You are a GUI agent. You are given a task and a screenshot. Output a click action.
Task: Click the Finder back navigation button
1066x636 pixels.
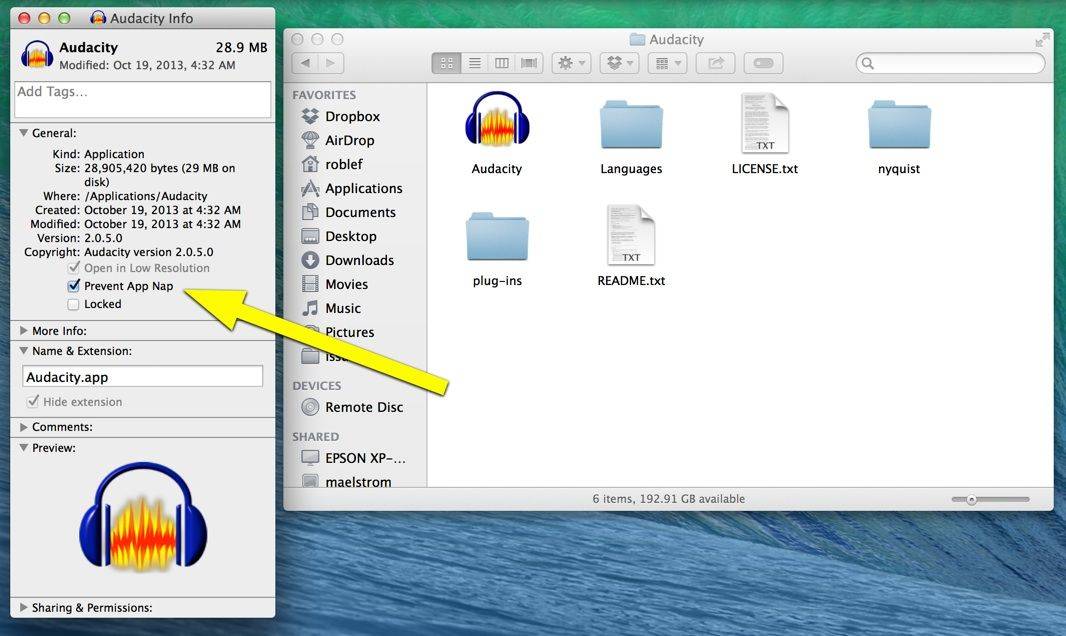[x=305, y=63]
